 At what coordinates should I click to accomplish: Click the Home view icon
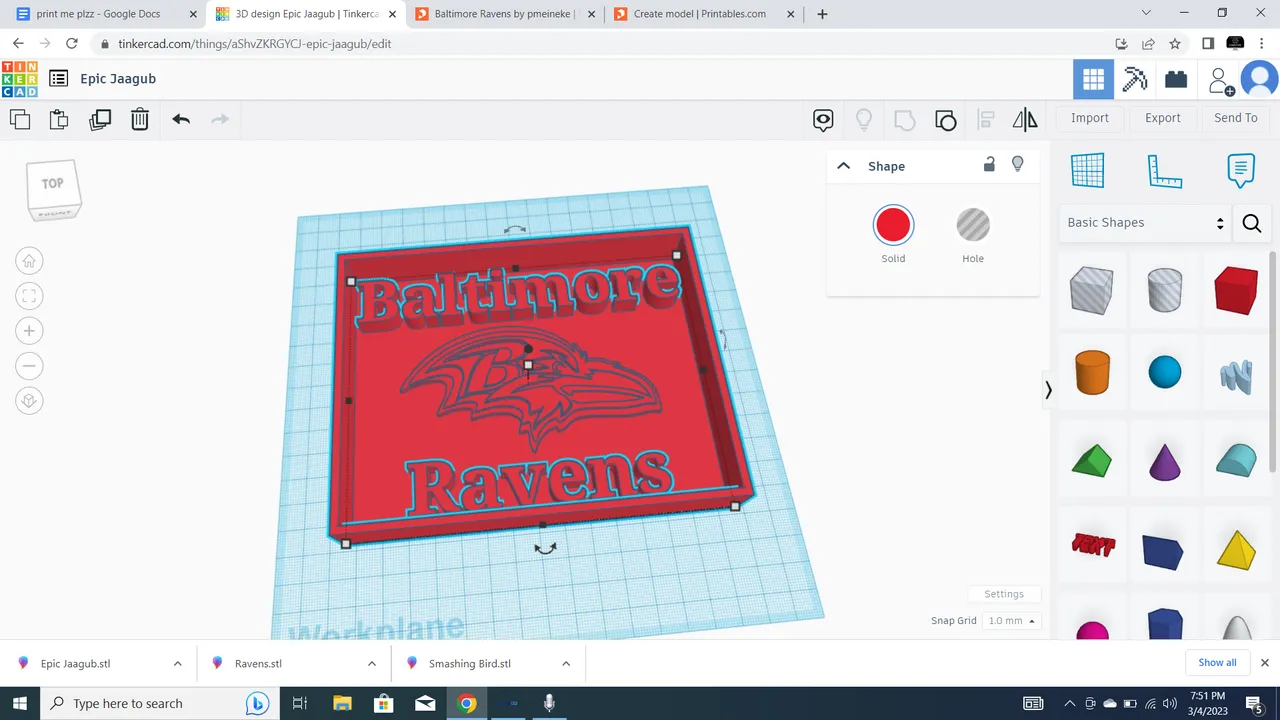coord(29,260)
